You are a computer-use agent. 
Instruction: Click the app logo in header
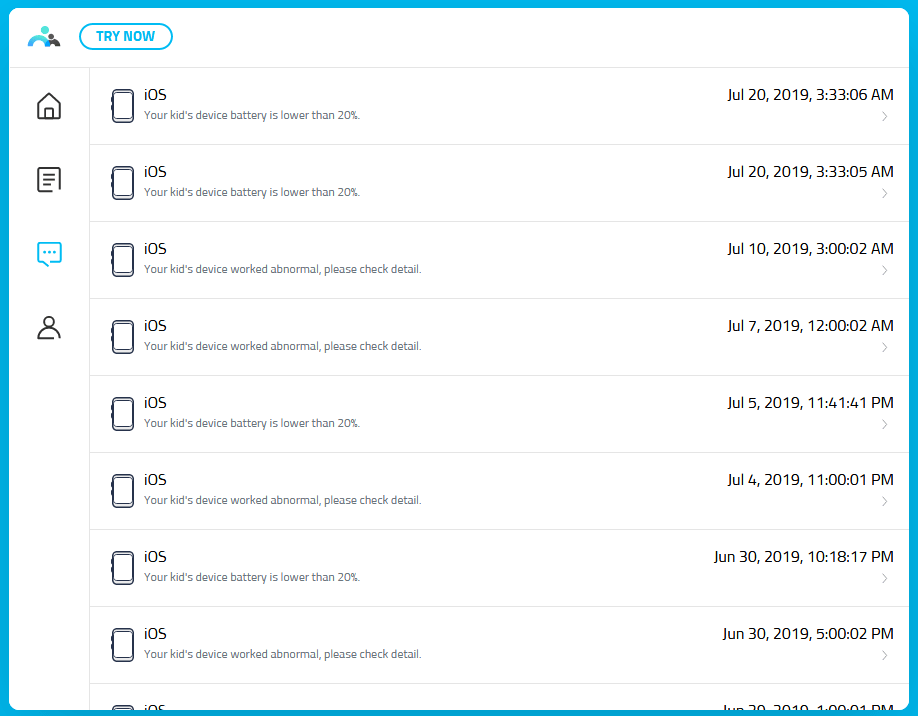(44, 37)
